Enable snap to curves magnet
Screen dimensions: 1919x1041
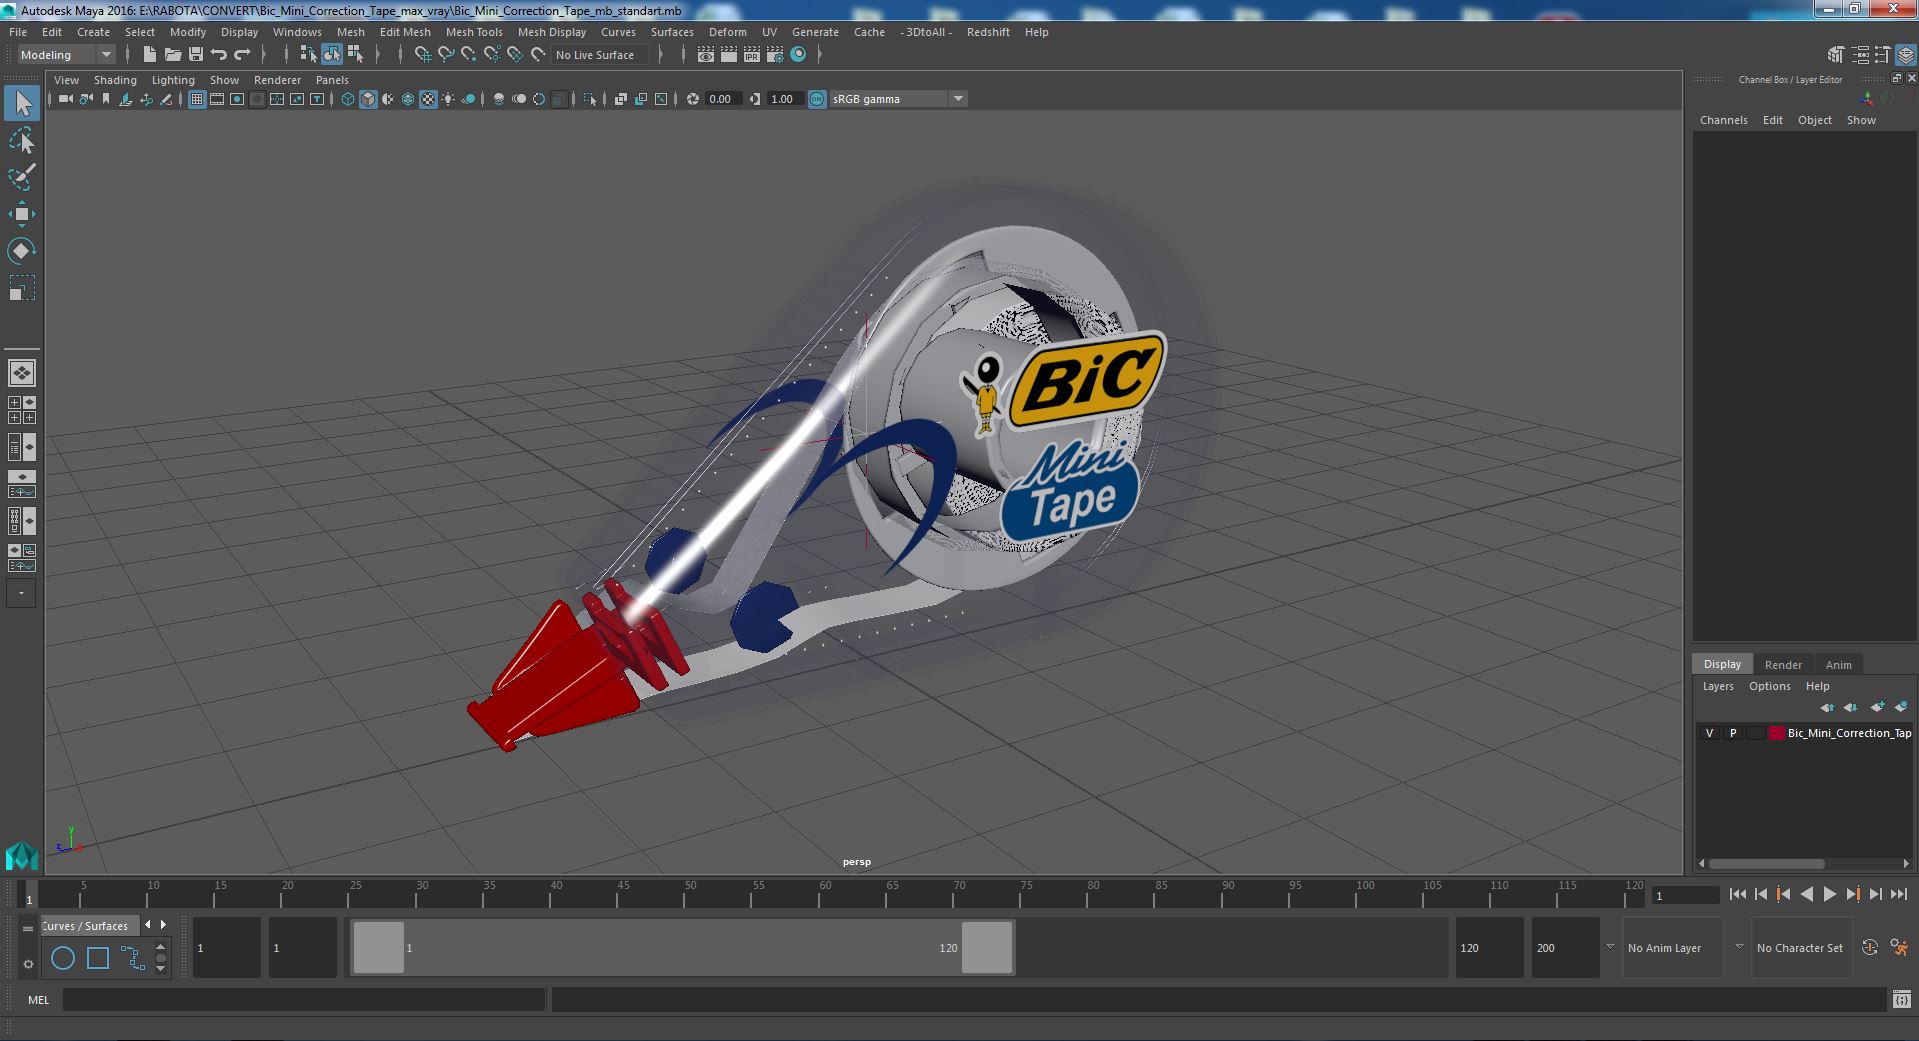click(x=446, y=55)
